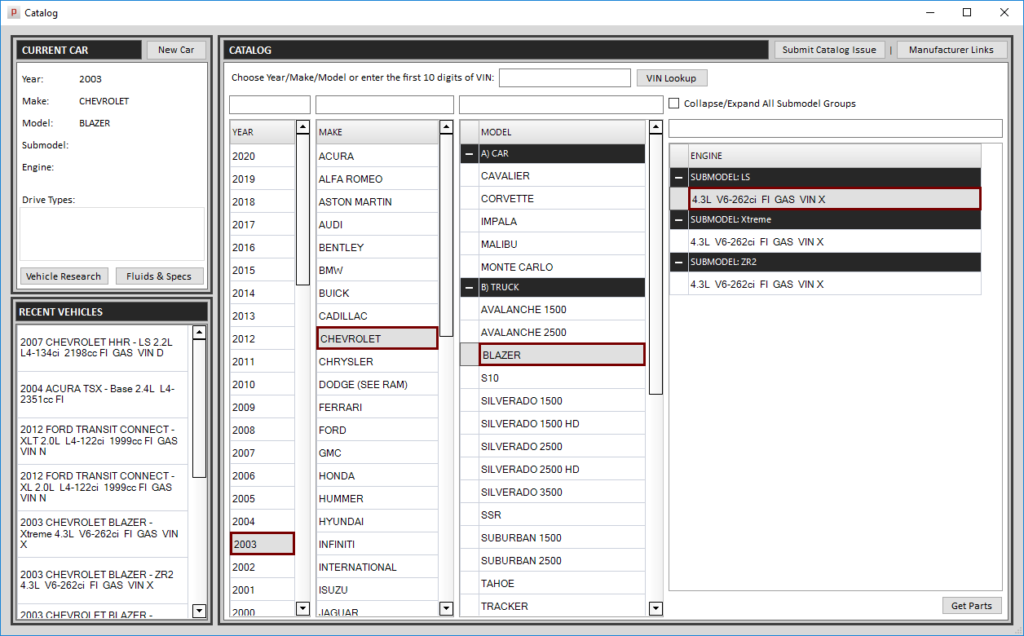Click the VIN Lookup button
This screenshot has width=1024, height=636.
tap(671, 78)
